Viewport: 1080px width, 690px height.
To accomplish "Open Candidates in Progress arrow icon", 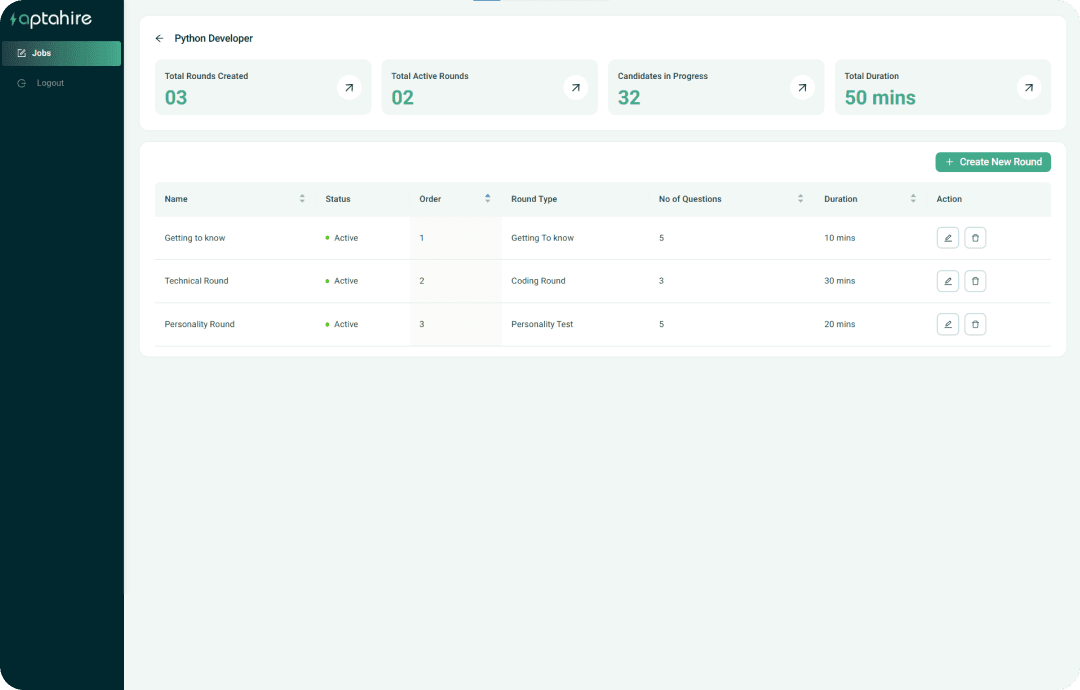I will click(x=802, y=88).
